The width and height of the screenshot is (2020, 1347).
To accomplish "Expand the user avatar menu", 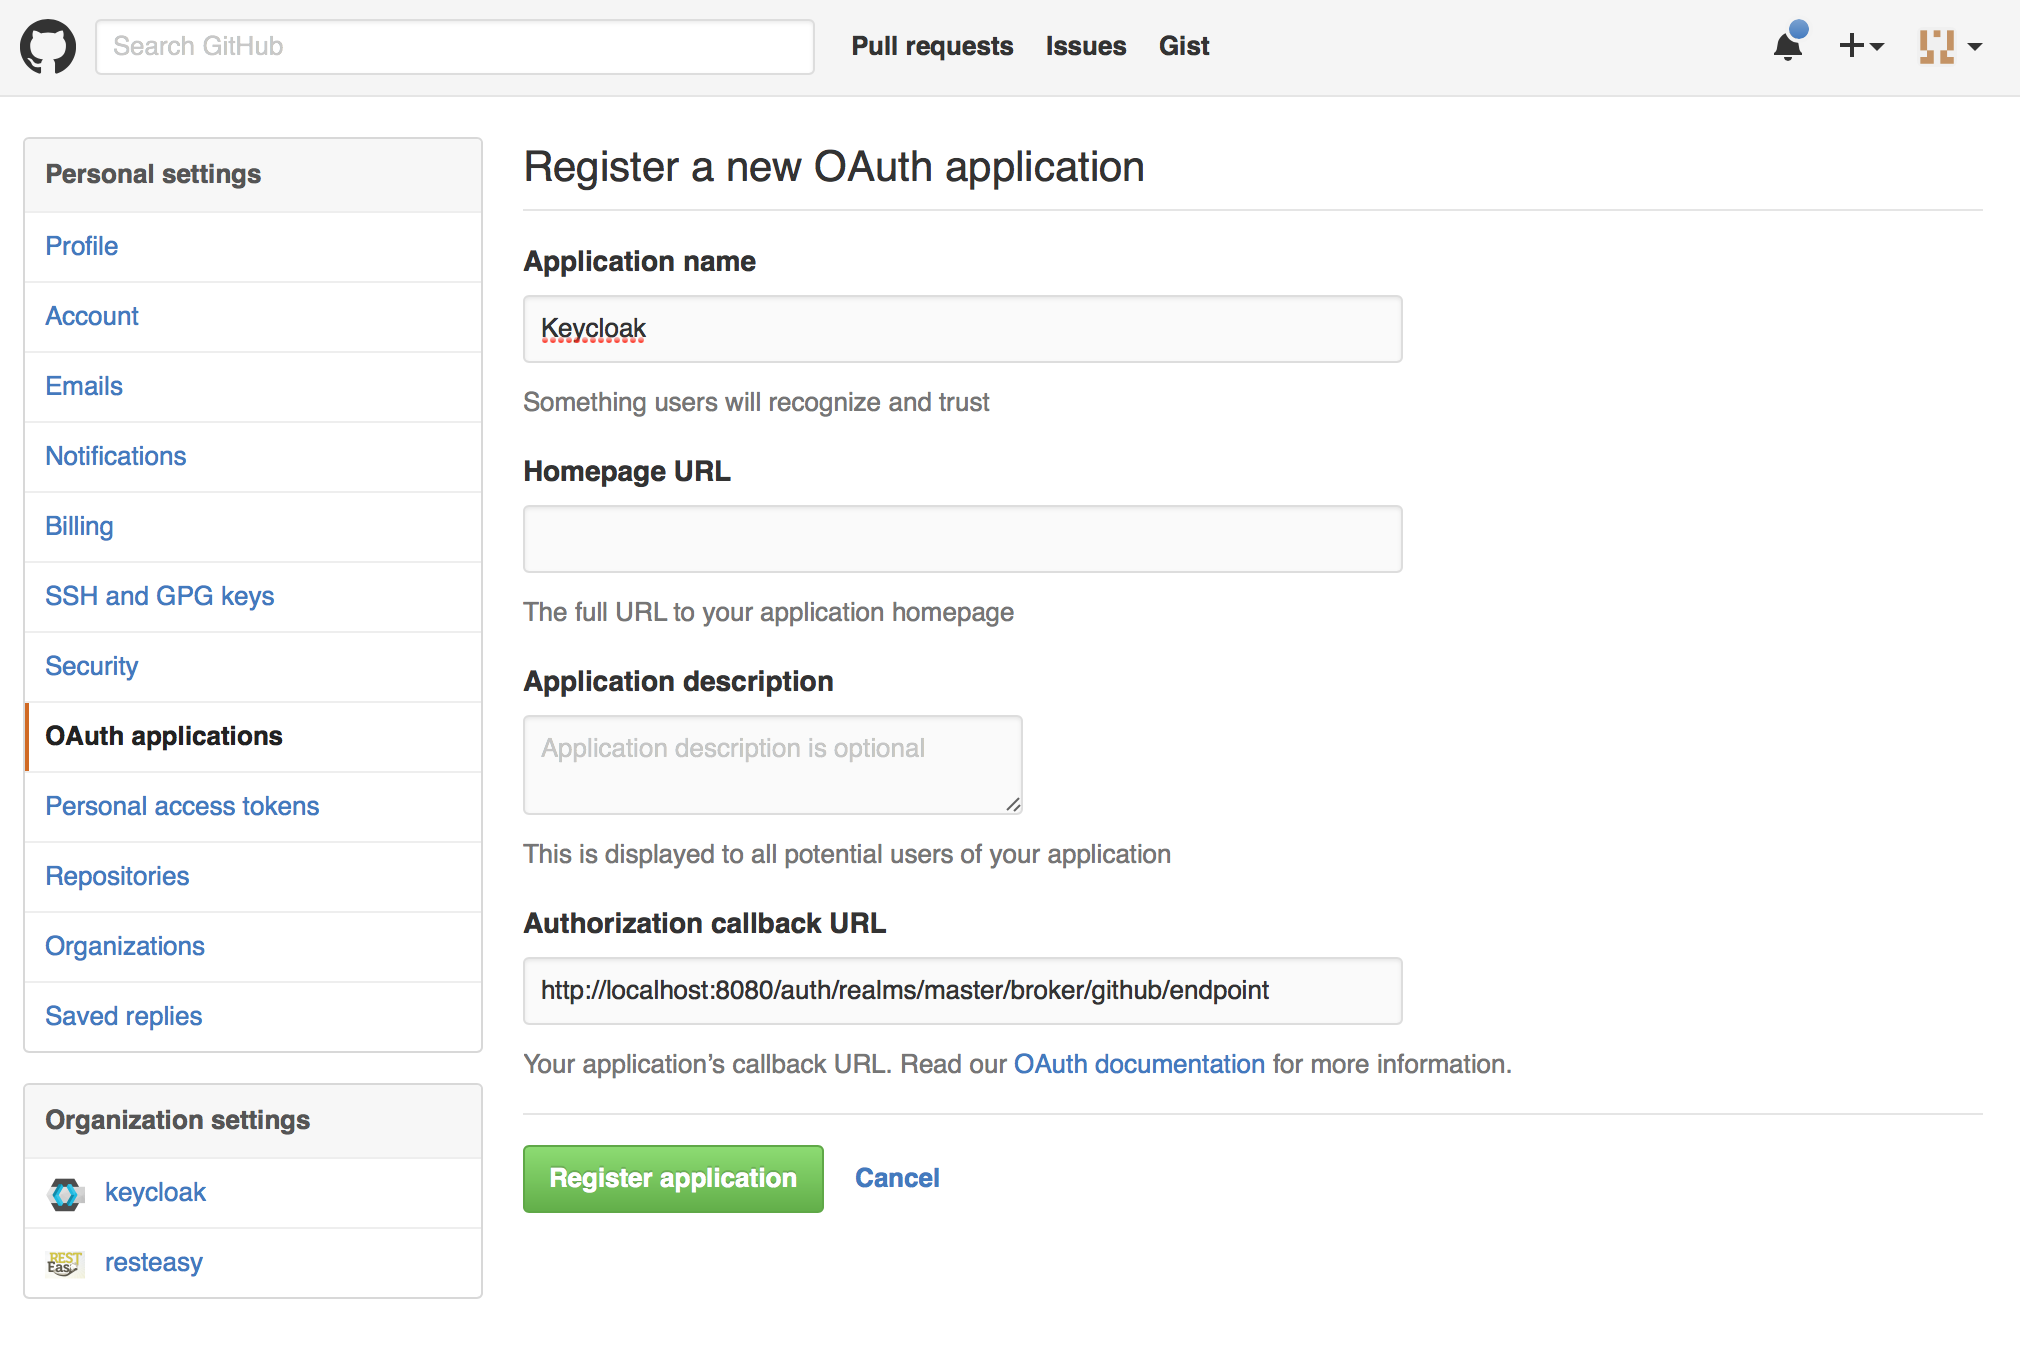I will point(1949,46).
